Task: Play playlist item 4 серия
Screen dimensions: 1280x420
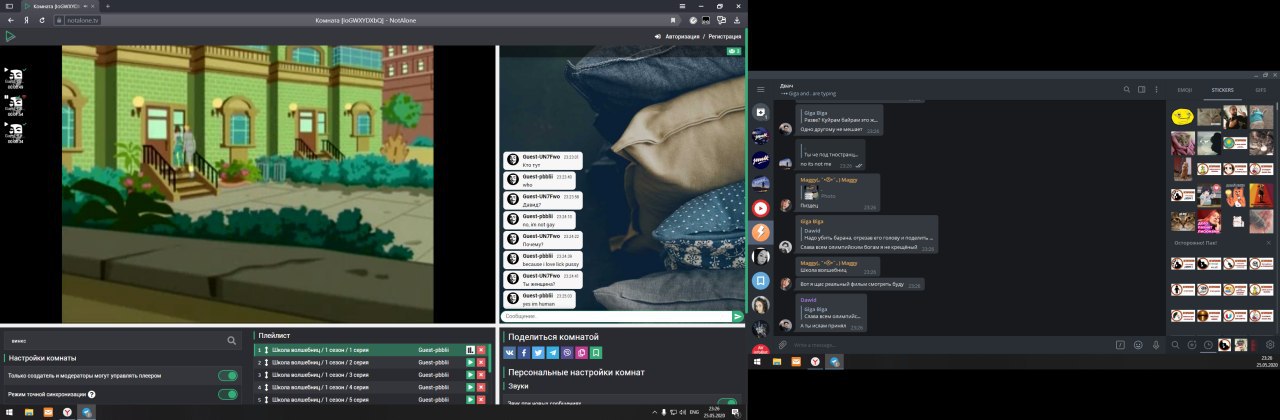Action: pos(470,386)
